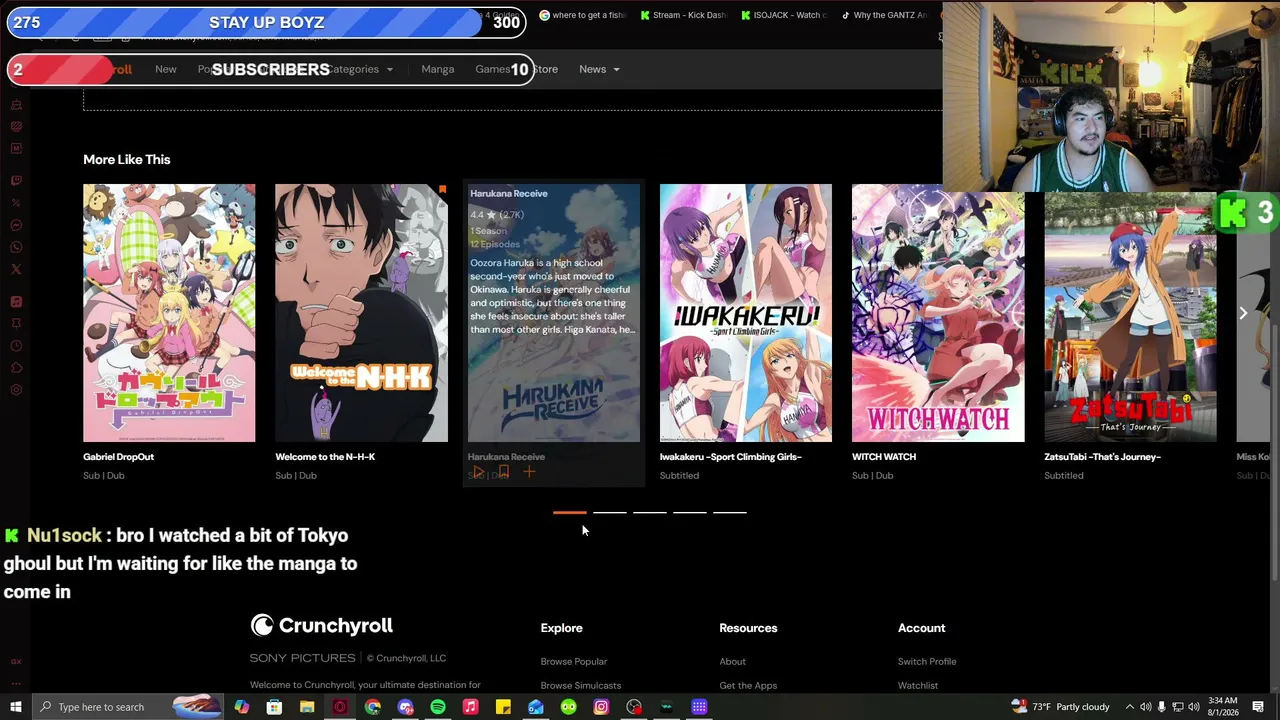Switch to 'Why the GANTZ' TikTok tab
1280x720 pixels.
(884, 15)
